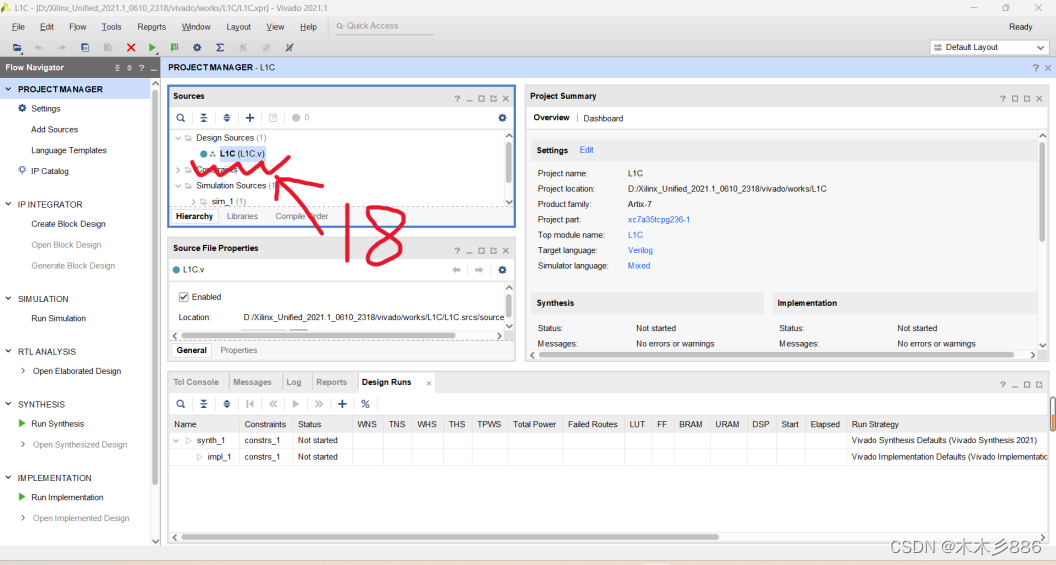Collapse the Simulation Sources folder
Image resolution: width=1056 pixels, height=565 pixels.
point(178,186)
